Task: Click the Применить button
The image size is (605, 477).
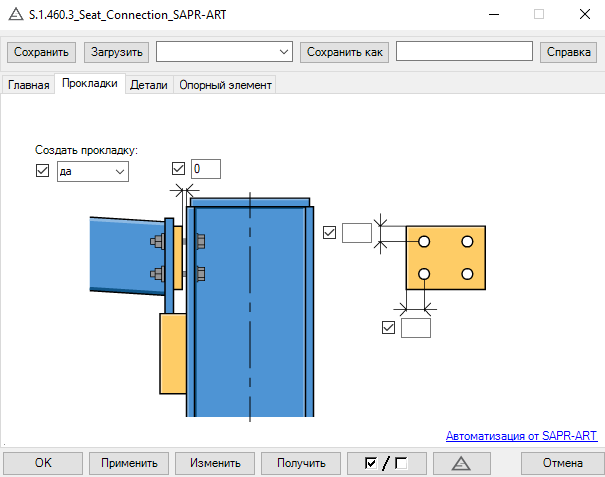Action: tap(129, 463)
